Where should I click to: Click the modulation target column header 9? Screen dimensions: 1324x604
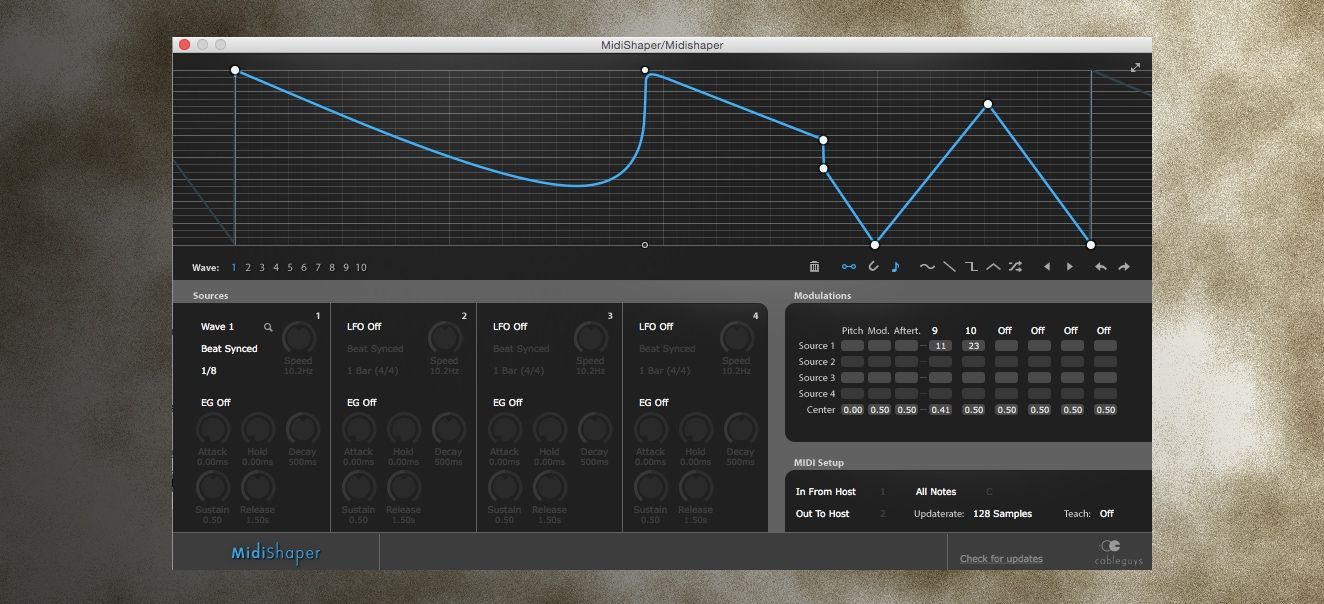(x=935, y=330)
